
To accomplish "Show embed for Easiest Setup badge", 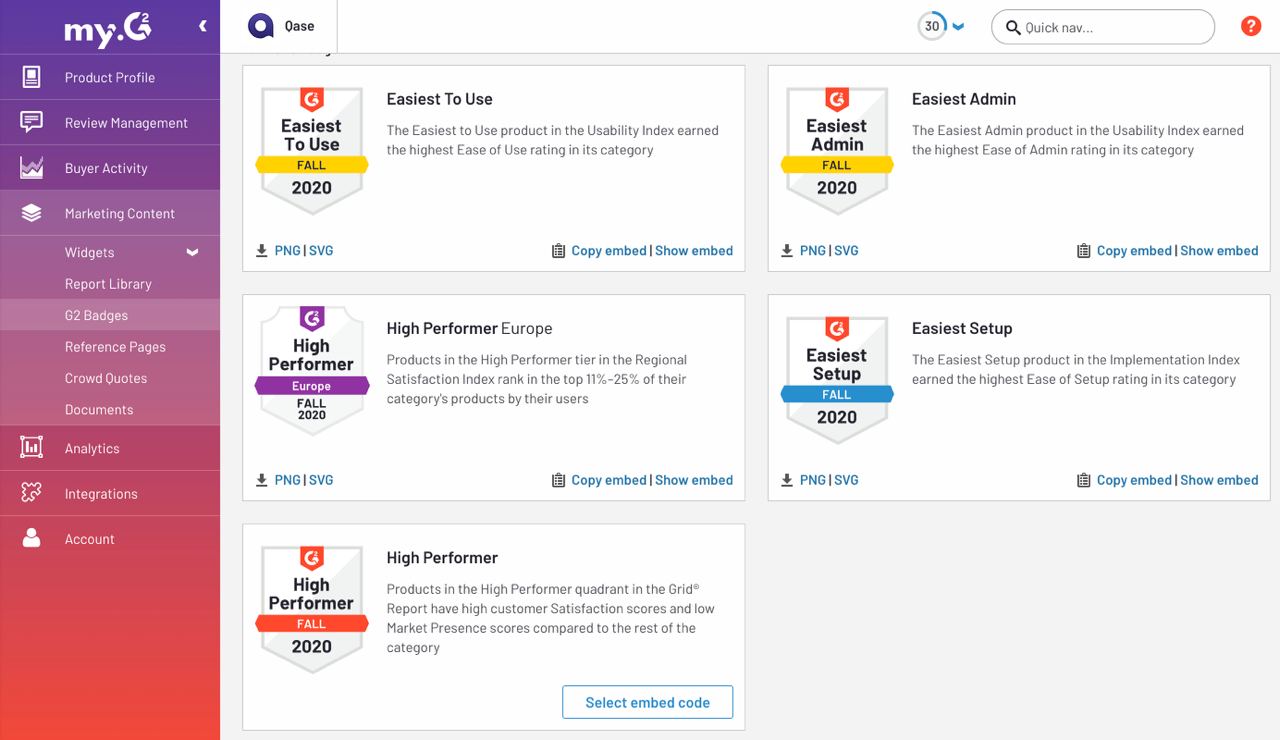I will tap(1219, 480).
